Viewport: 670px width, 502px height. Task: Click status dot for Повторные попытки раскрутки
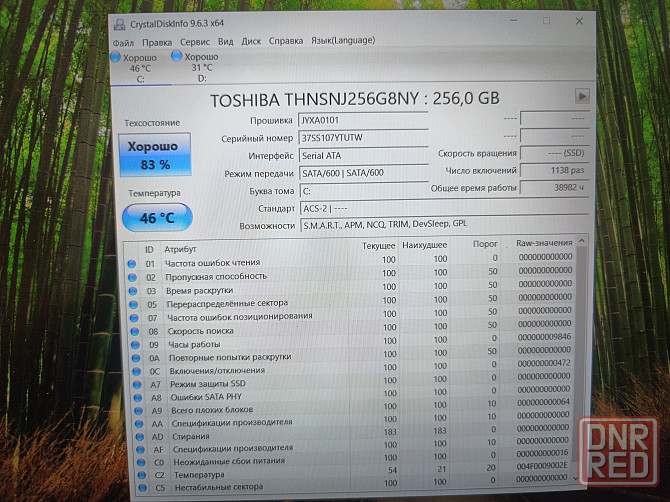click(136, 358)
